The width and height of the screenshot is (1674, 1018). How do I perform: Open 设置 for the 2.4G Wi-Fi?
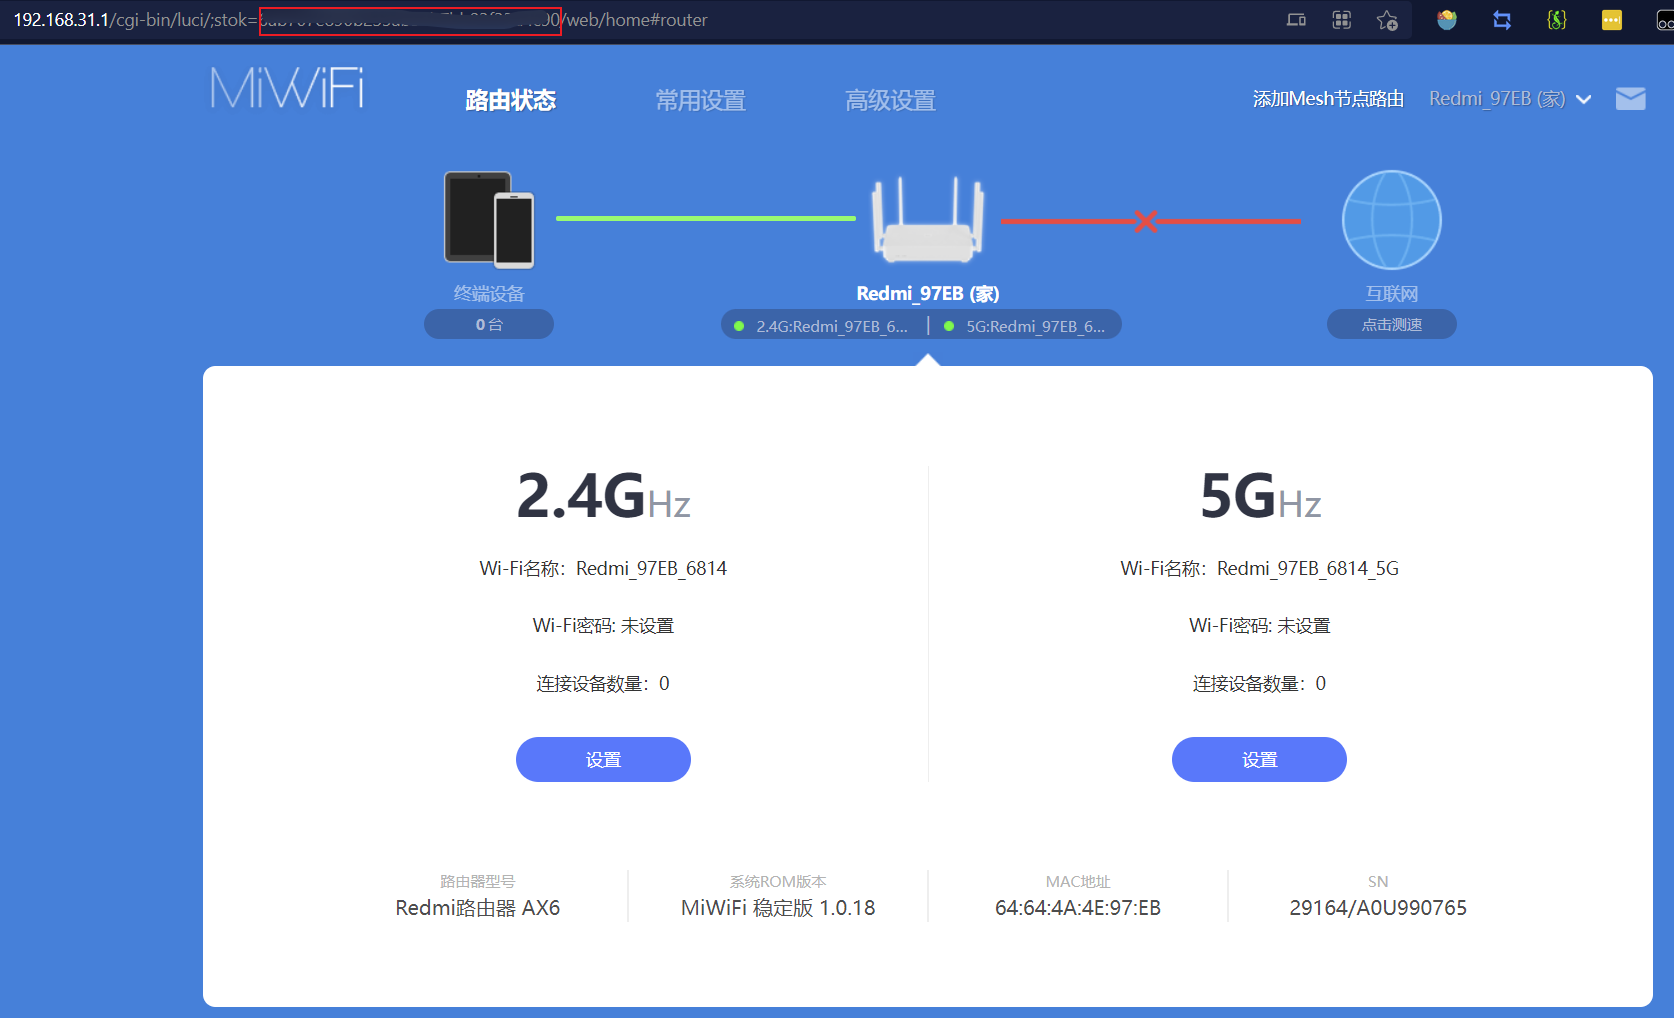(x=603, y=760)
